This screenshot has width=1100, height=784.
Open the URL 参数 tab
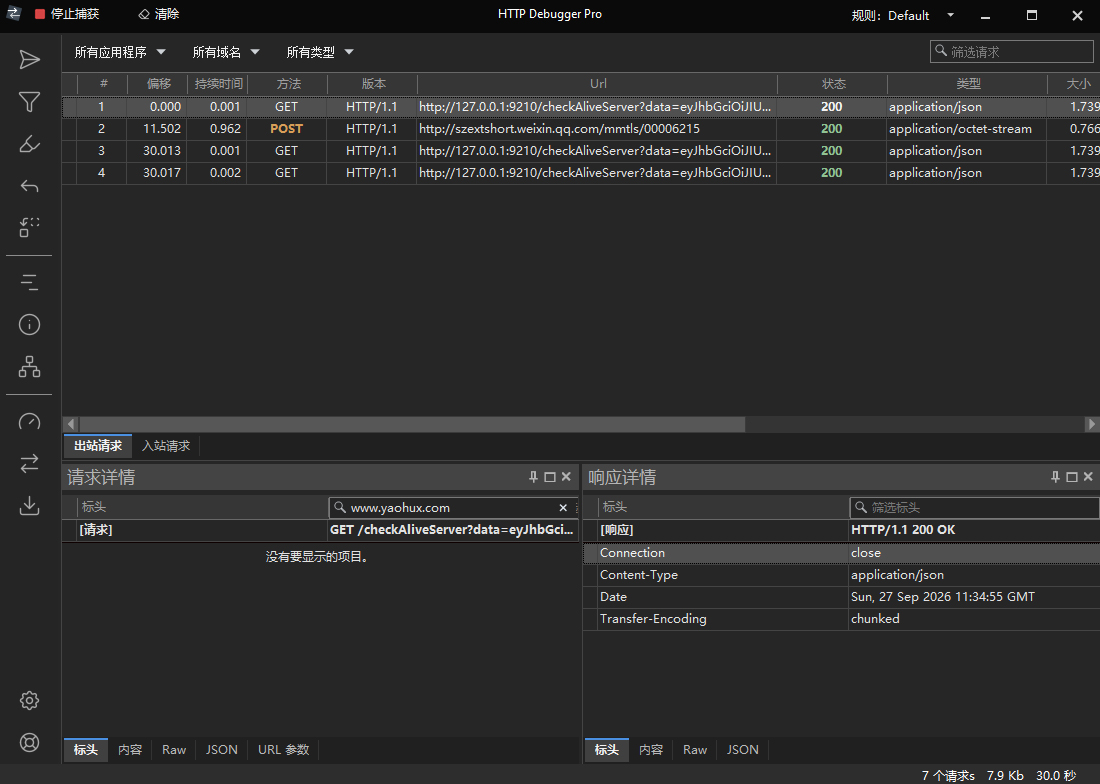tap(283, 750)
